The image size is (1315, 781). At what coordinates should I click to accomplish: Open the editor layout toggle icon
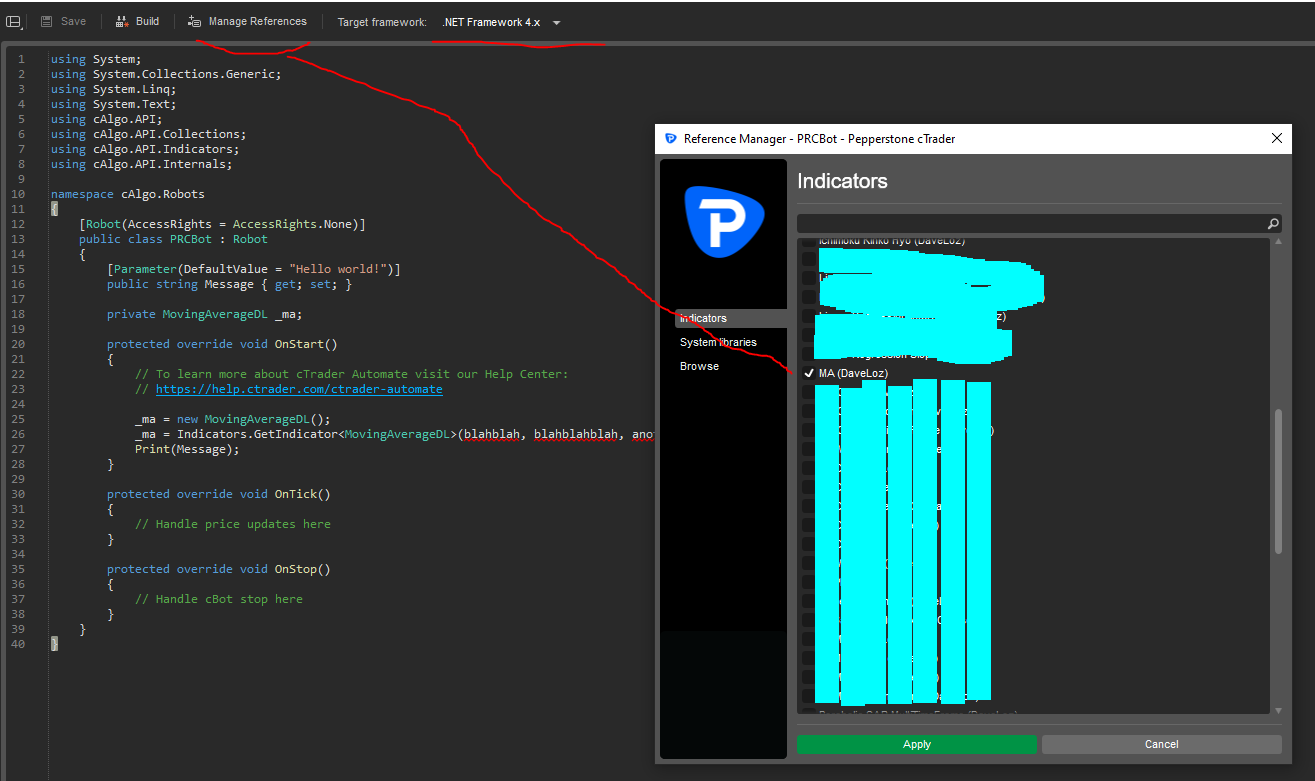click(14, 22)
